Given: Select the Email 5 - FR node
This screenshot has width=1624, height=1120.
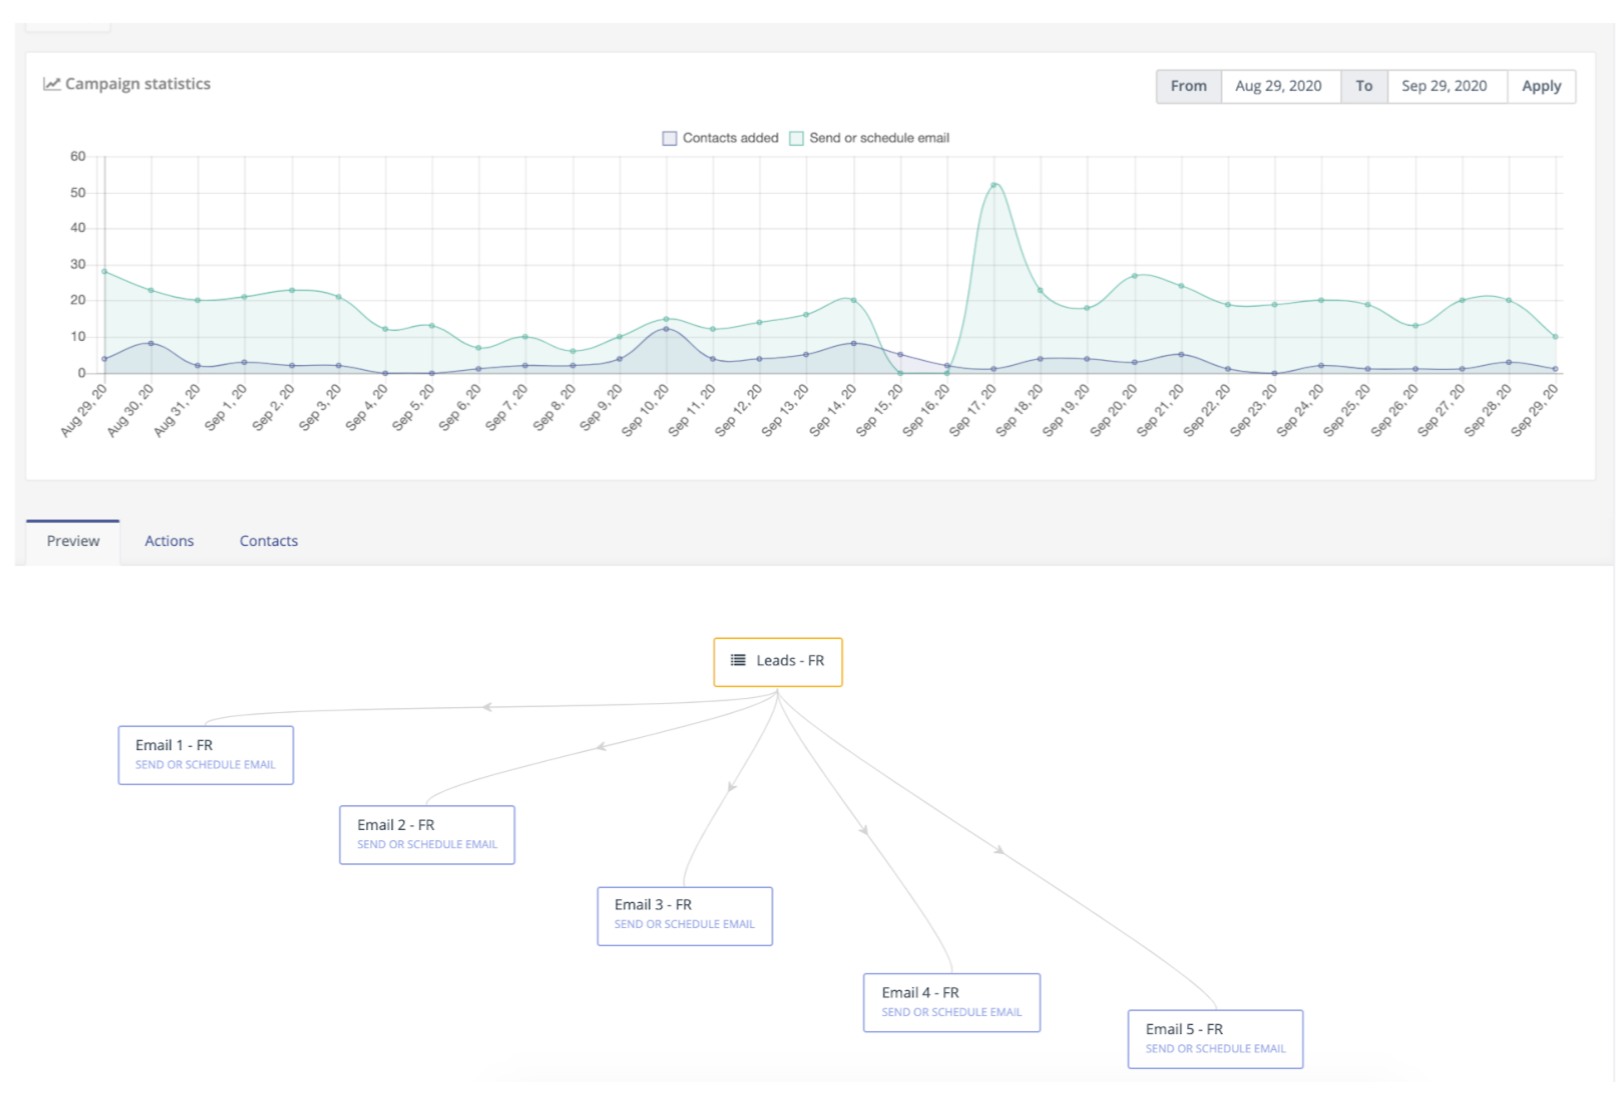Looking at the screenshot, I should coord(1216,1039).
